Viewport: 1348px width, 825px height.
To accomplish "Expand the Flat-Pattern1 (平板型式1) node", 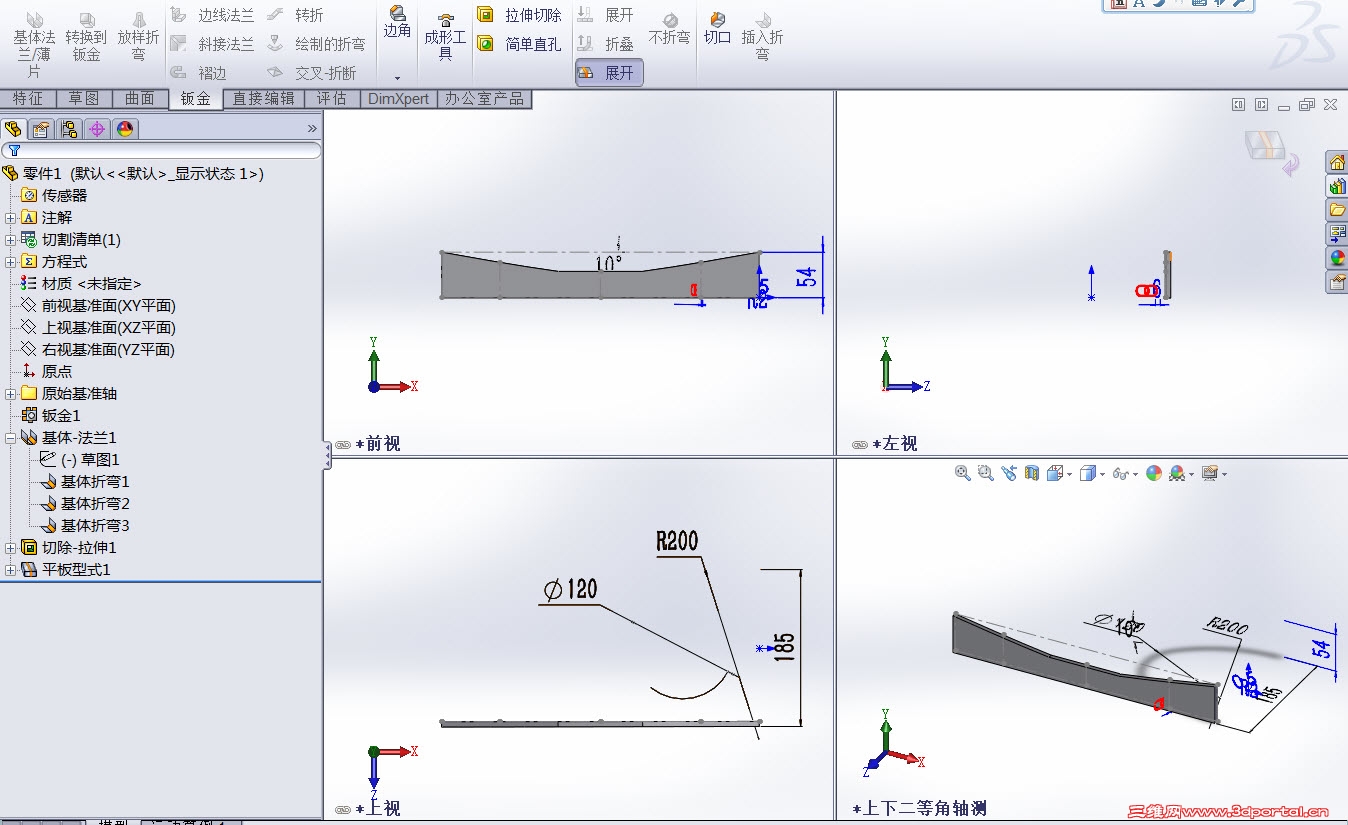I will click(10, 569).
